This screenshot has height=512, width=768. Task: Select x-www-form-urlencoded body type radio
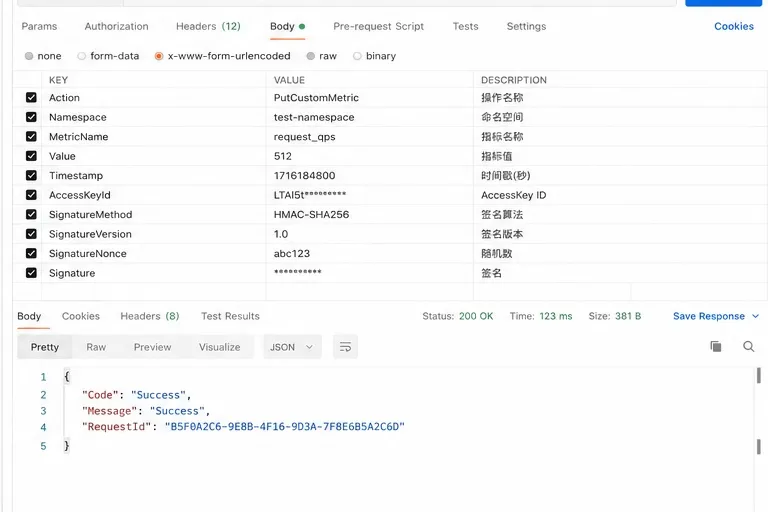(159, 56)
